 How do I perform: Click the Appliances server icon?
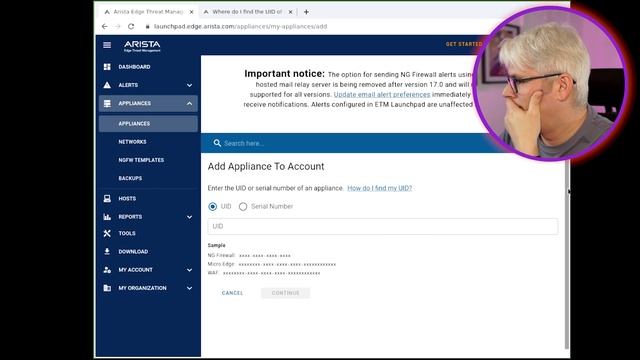pyautogui.click(x=107, y=103)
